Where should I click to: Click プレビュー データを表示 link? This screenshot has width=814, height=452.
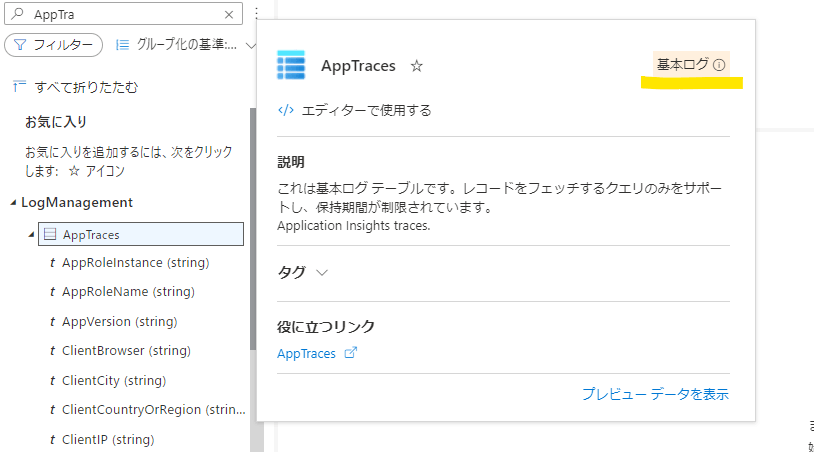pyautogui.click(x=656, y=394)
